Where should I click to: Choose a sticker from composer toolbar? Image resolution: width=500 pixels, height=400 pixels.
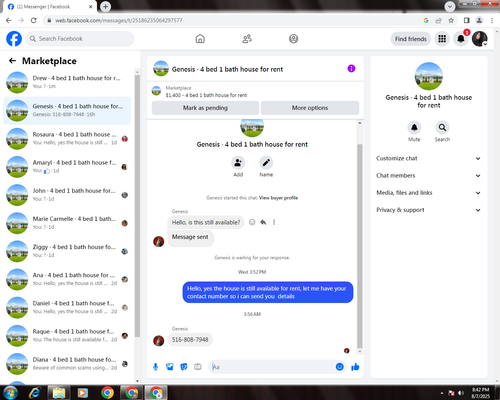pyautogui.click(x=184, y=367)
